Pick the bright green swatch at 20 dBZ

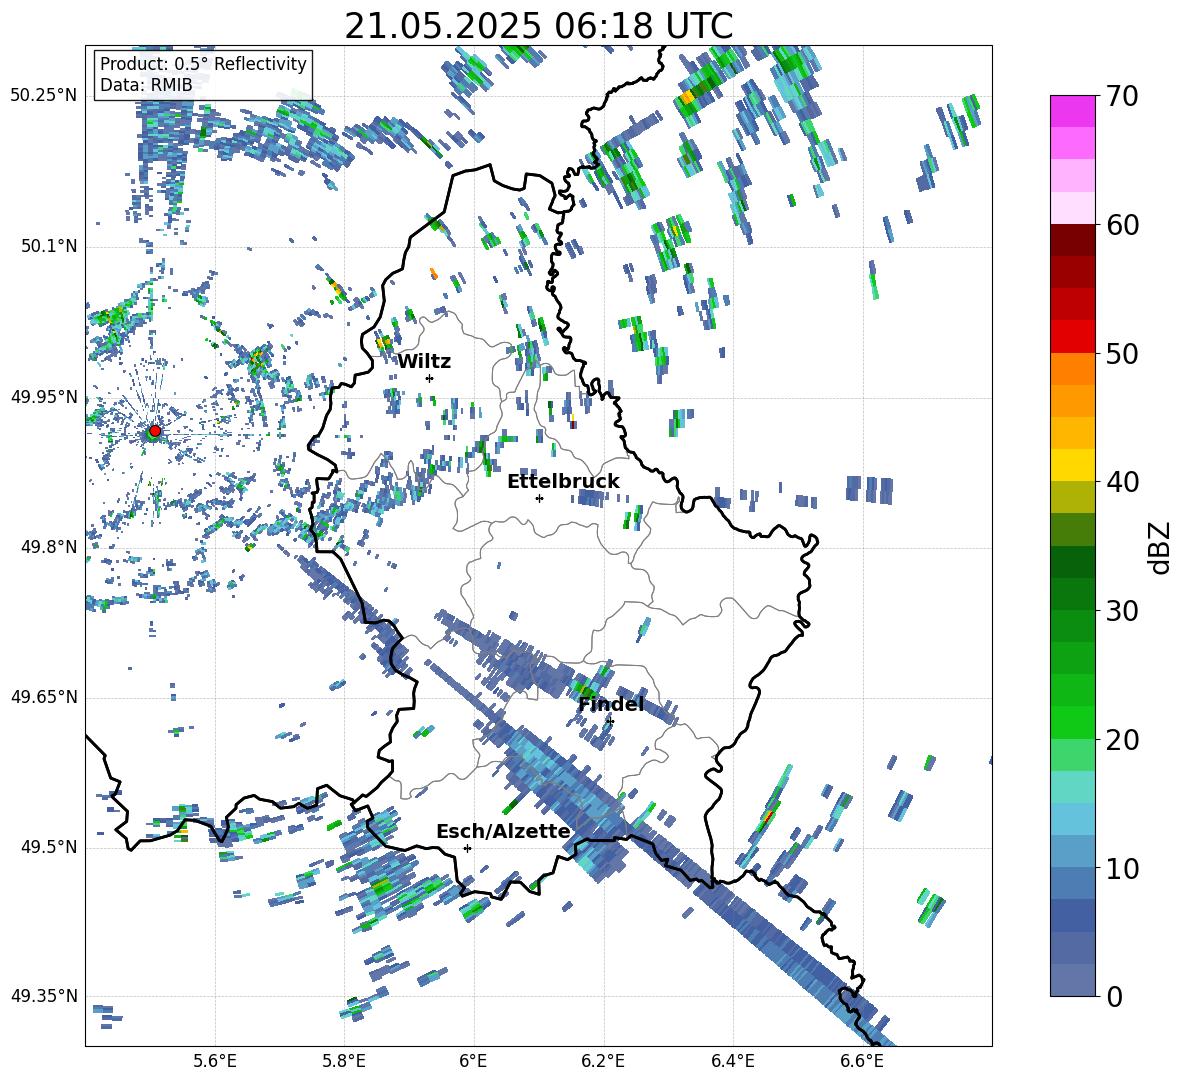(x=1072, y=722)
